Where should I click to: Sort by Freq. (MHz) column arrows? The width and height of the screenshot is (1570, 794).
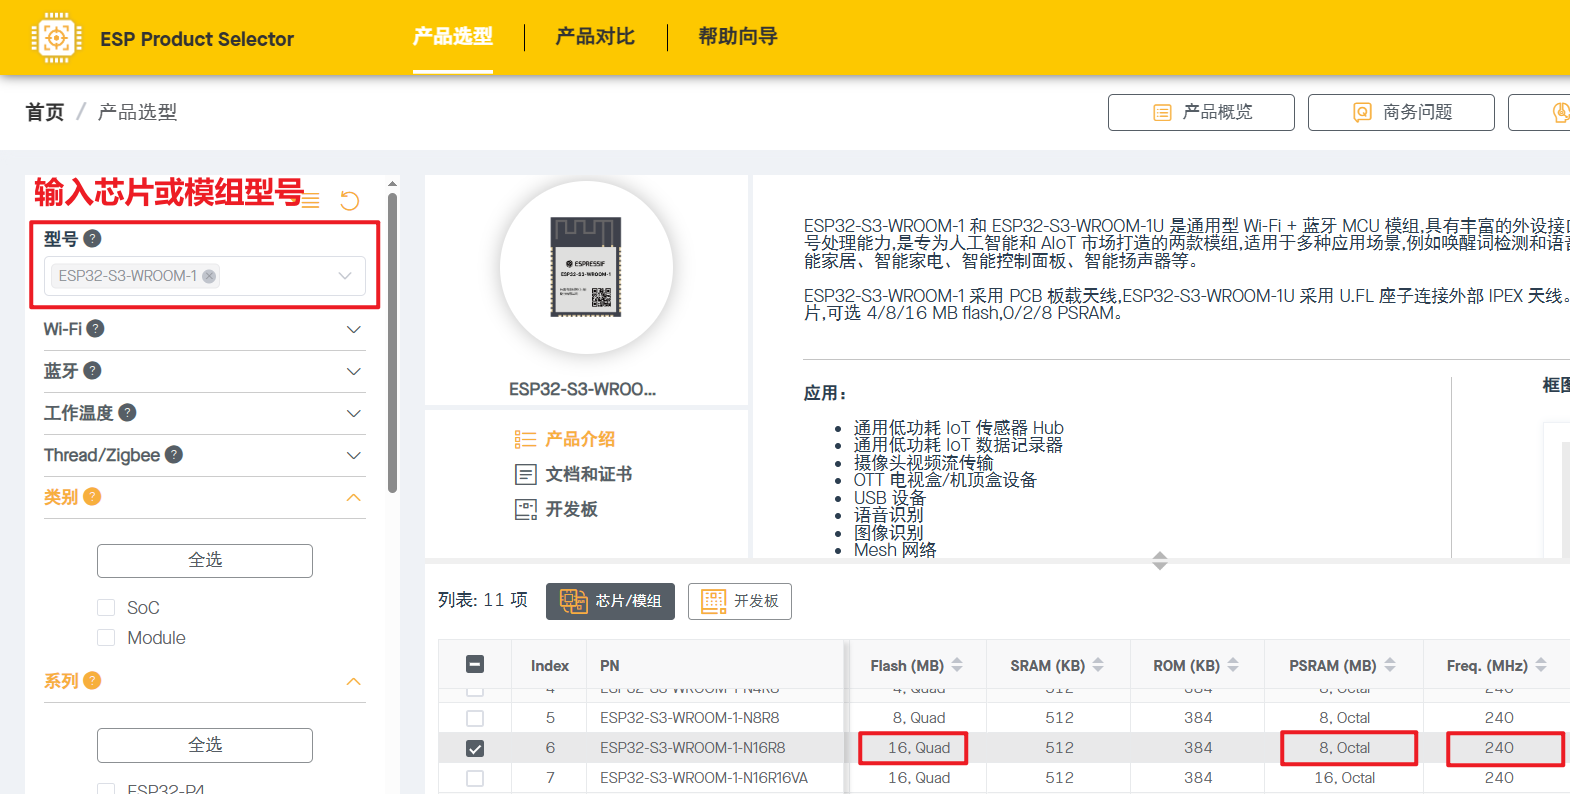pyautogui.click(x=1541, y=665)
